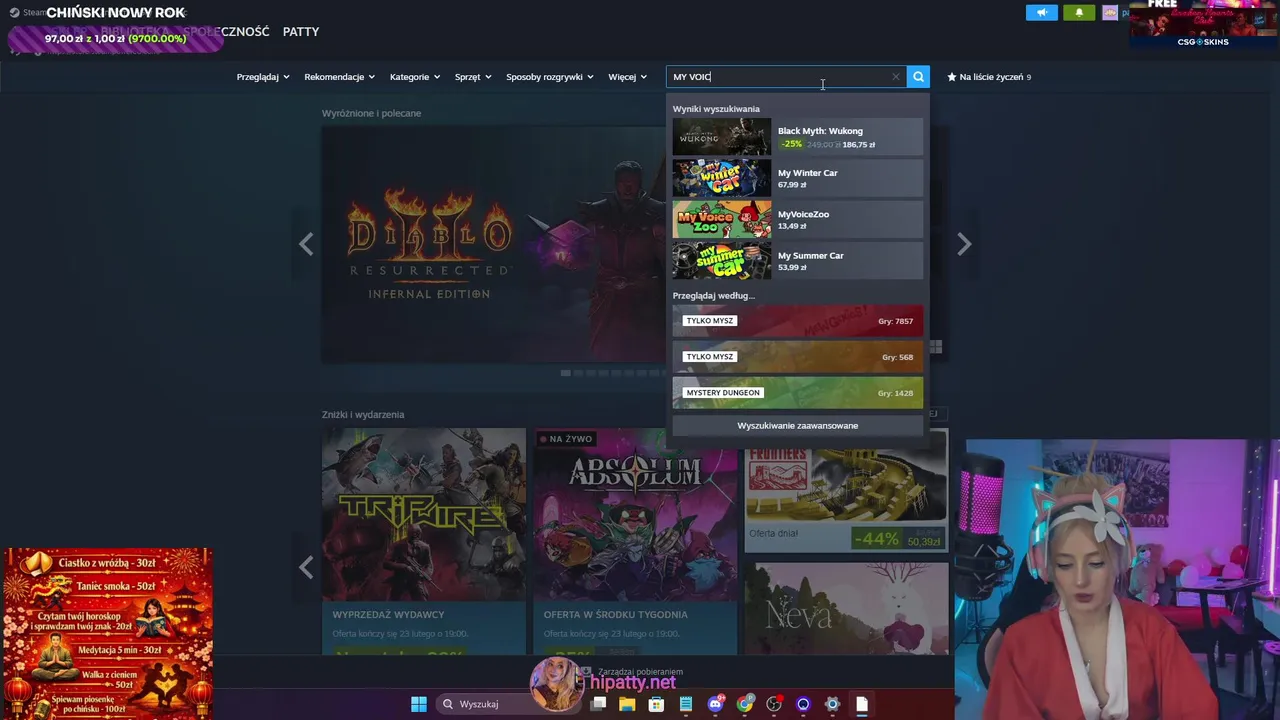Open the Neva game card

pyautogui.click(x=846, y=608)
